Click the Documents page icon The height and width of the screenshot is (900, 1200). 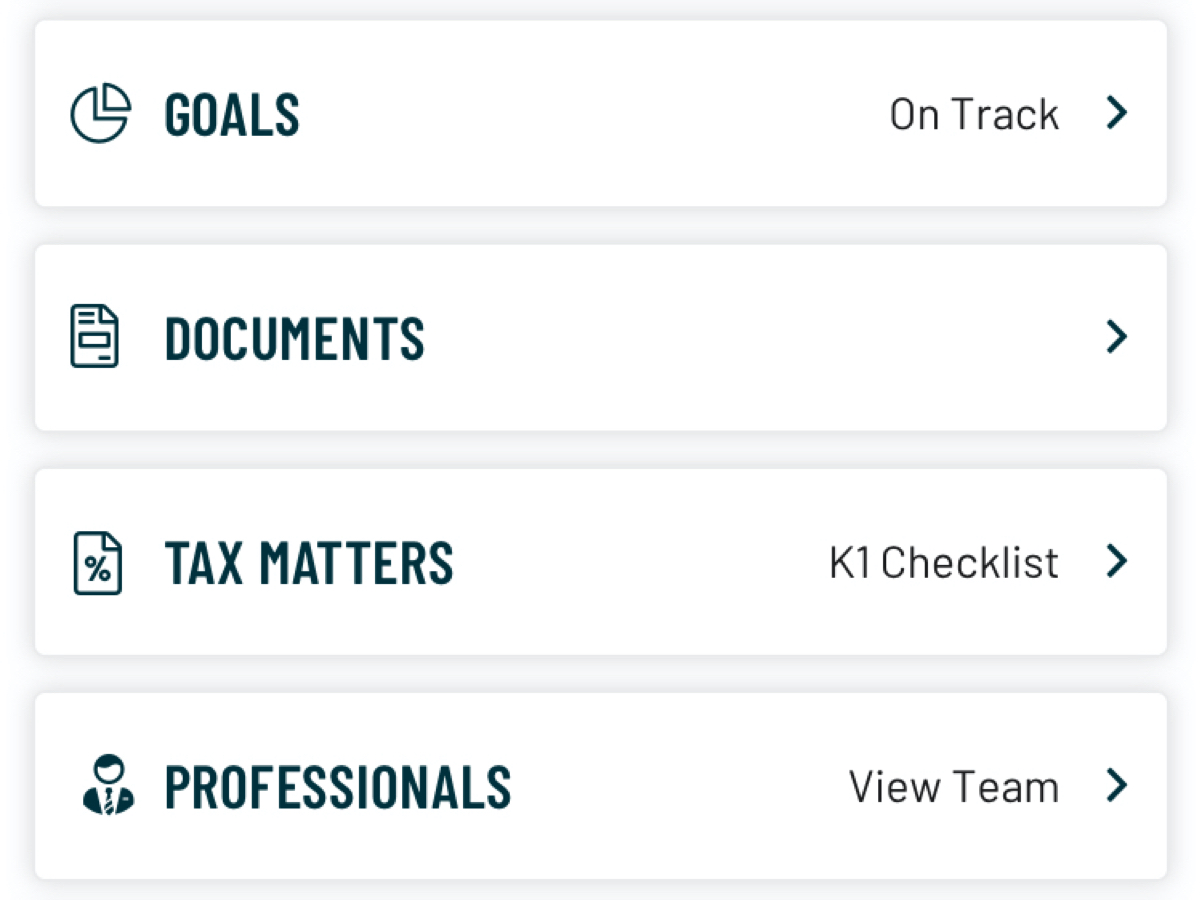point(95,337)
